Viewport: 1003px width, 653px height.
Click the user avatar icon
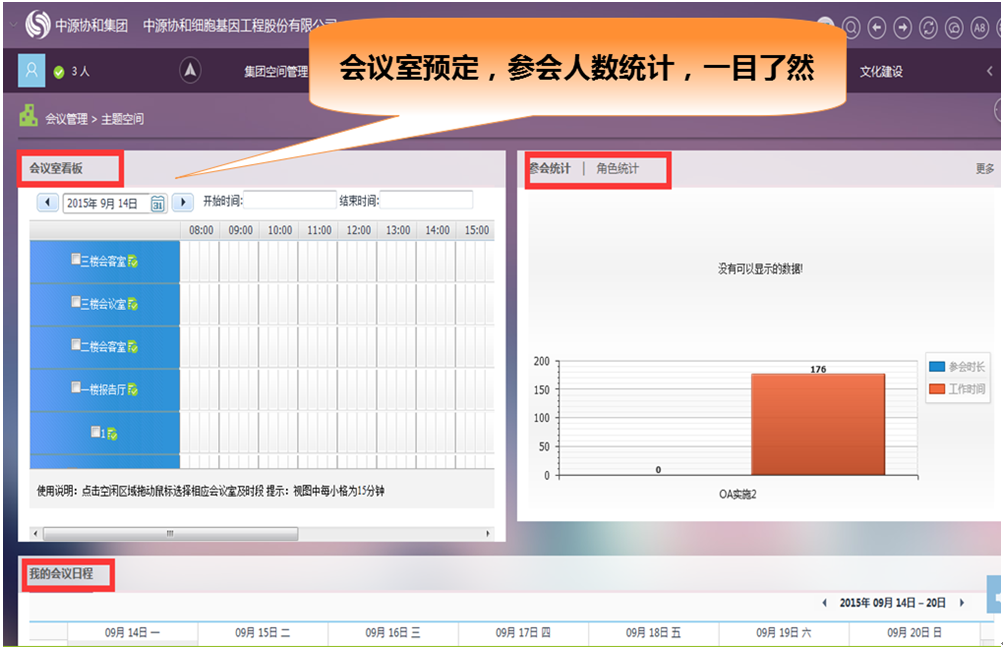pos(32,71)
